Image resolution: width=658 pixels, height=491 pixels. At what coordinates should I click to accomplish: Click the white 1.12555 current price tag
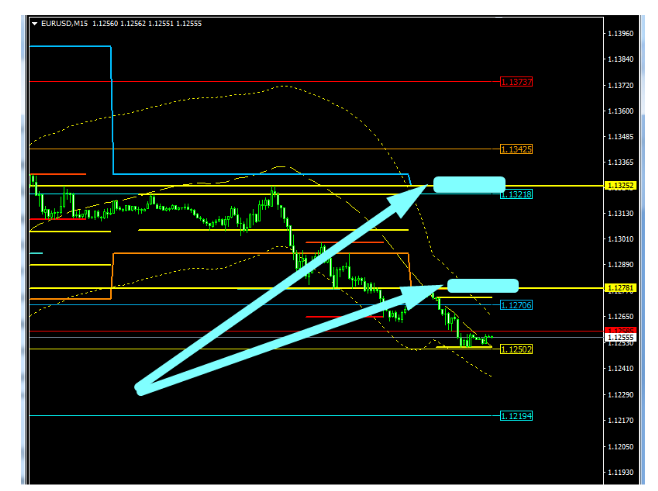click(620, 338)
